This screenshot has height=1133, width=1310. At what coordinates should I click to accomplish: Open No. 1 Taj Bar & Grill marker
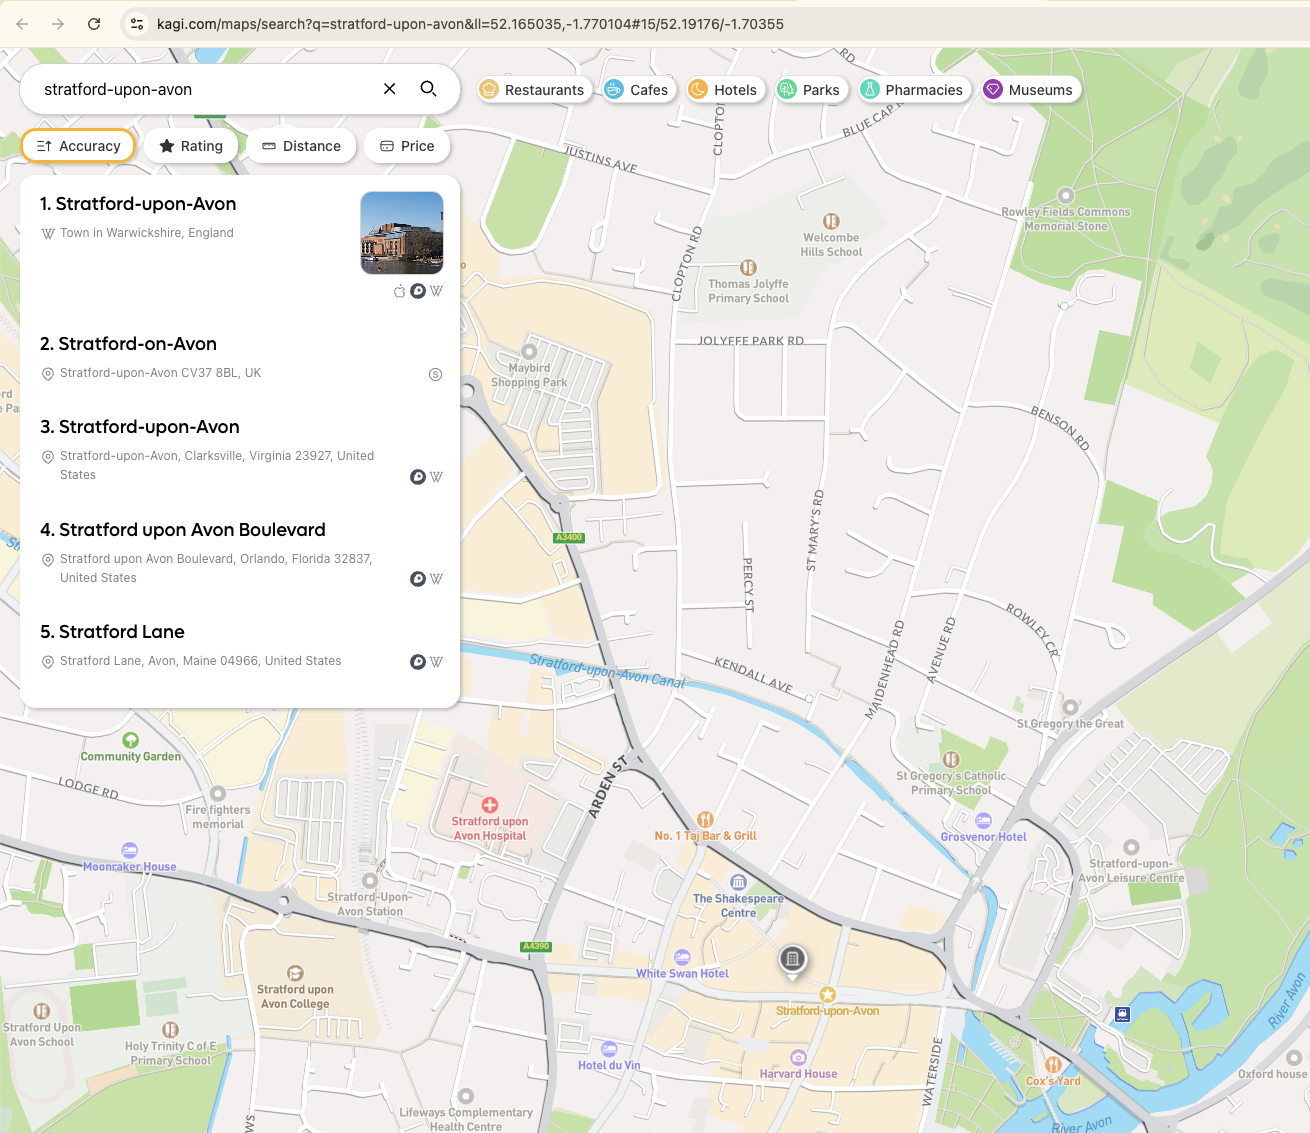(x=705, y=819)
